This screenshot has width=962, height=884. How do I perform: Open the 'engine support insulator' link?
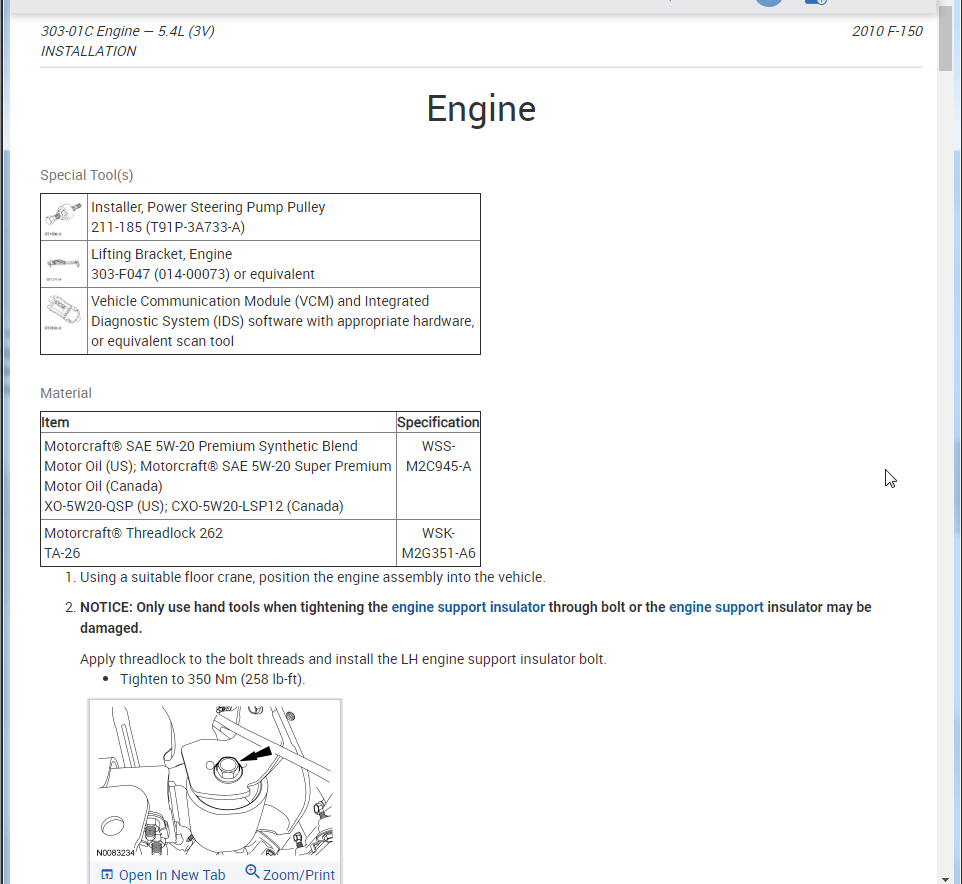(x=468, y=607)
